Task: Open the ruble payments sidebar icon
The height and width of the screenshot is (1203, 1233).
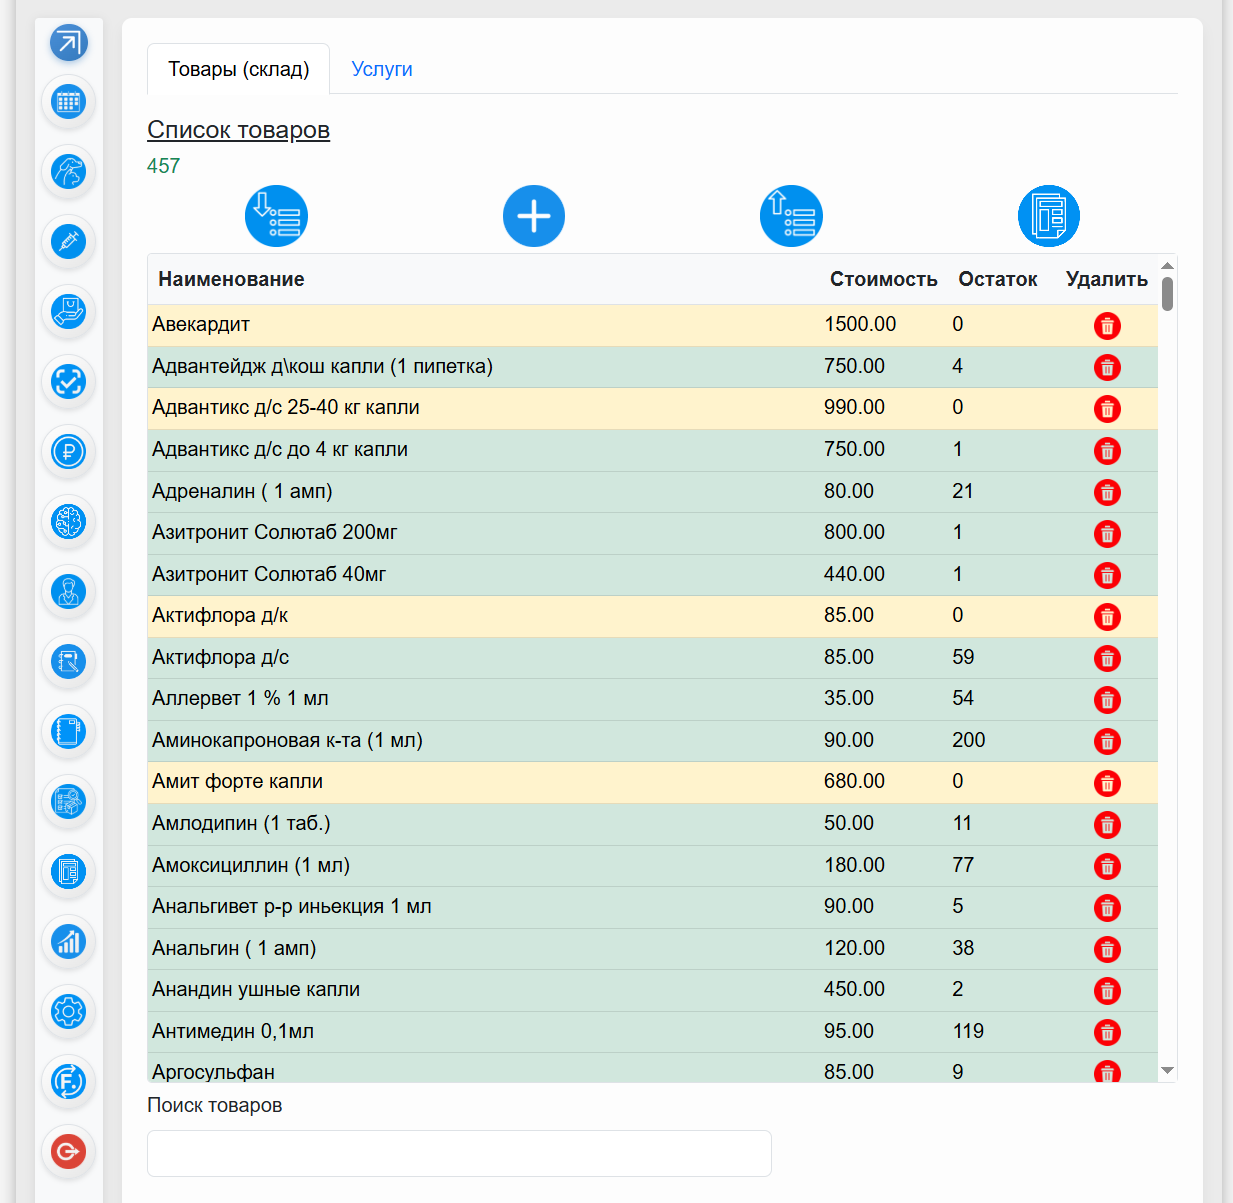Action: click(x=69, y=452)
